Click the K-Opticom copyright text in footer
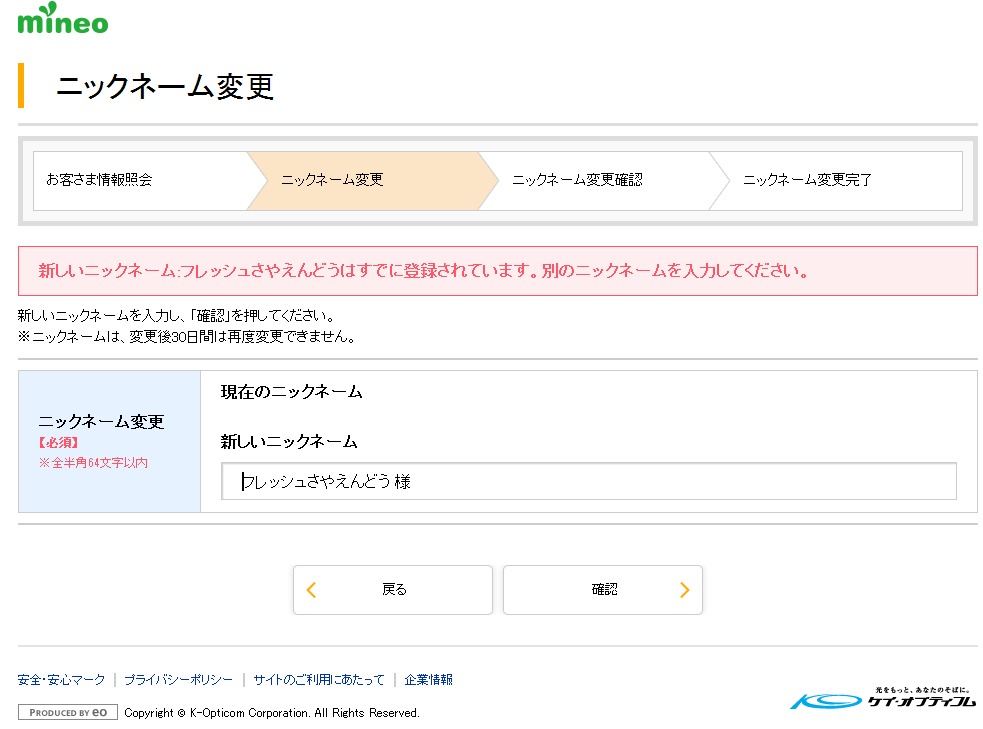This screenshot has height=729, width=983. [x=271, y=713]
